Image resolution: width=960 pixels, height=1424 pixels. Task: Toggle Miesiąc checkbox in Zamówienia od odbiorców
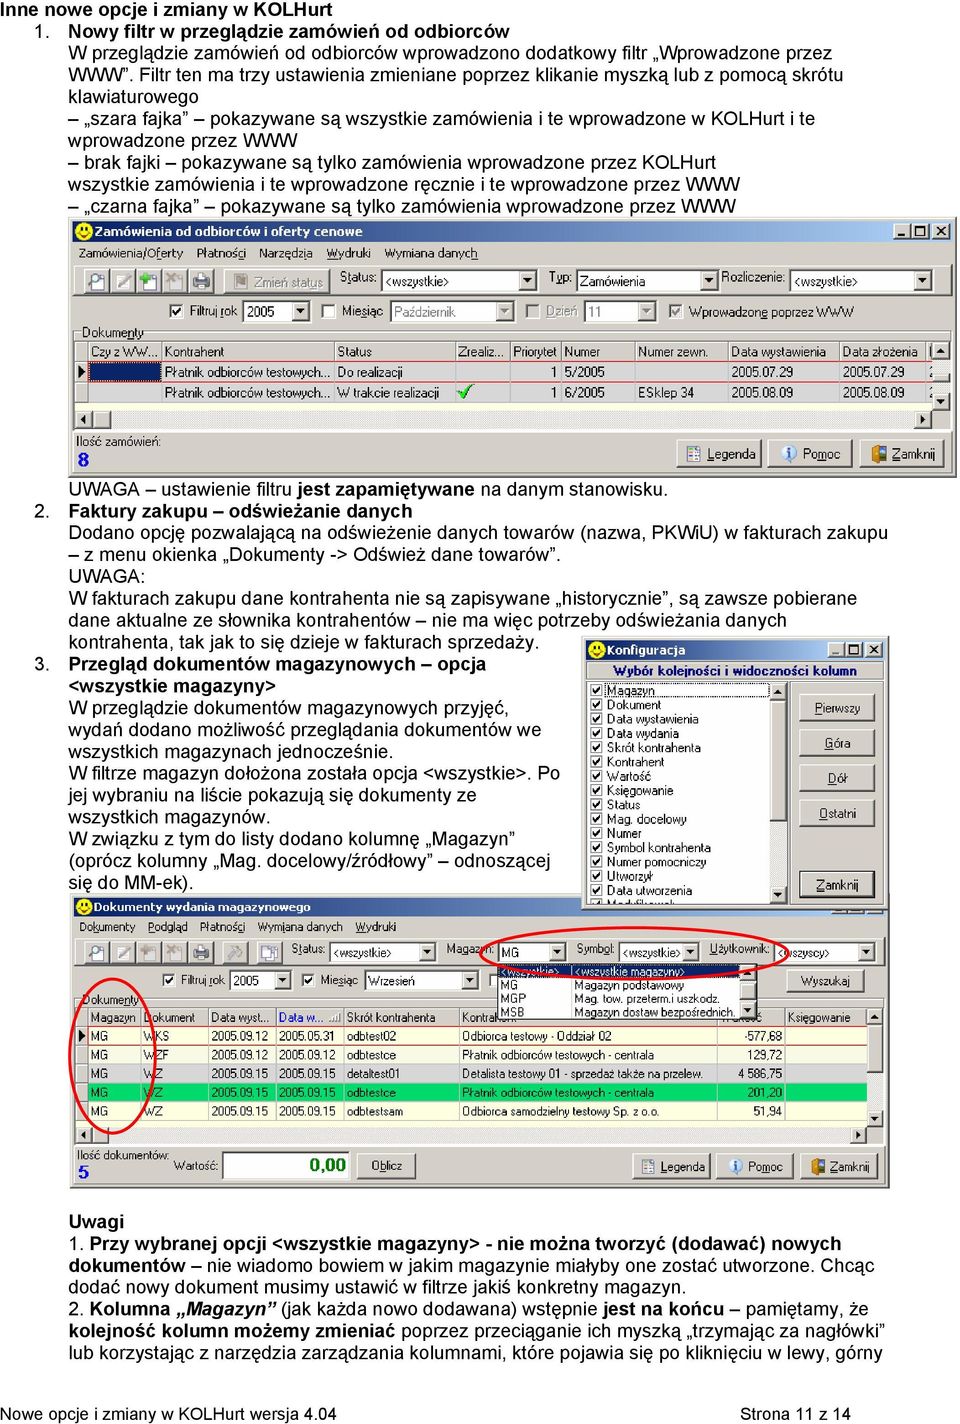click(329, 311)
